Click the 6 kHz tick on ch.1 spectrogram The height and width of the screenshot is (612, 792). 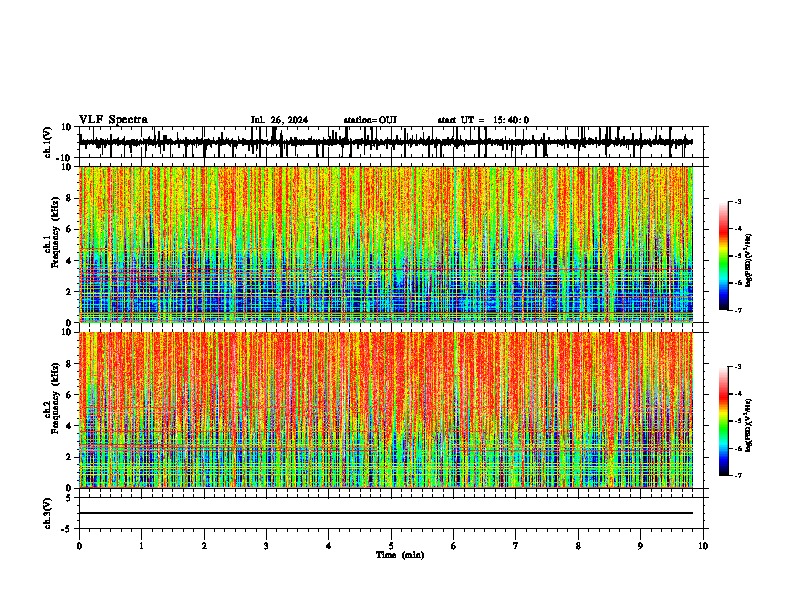tap(69, 229)
